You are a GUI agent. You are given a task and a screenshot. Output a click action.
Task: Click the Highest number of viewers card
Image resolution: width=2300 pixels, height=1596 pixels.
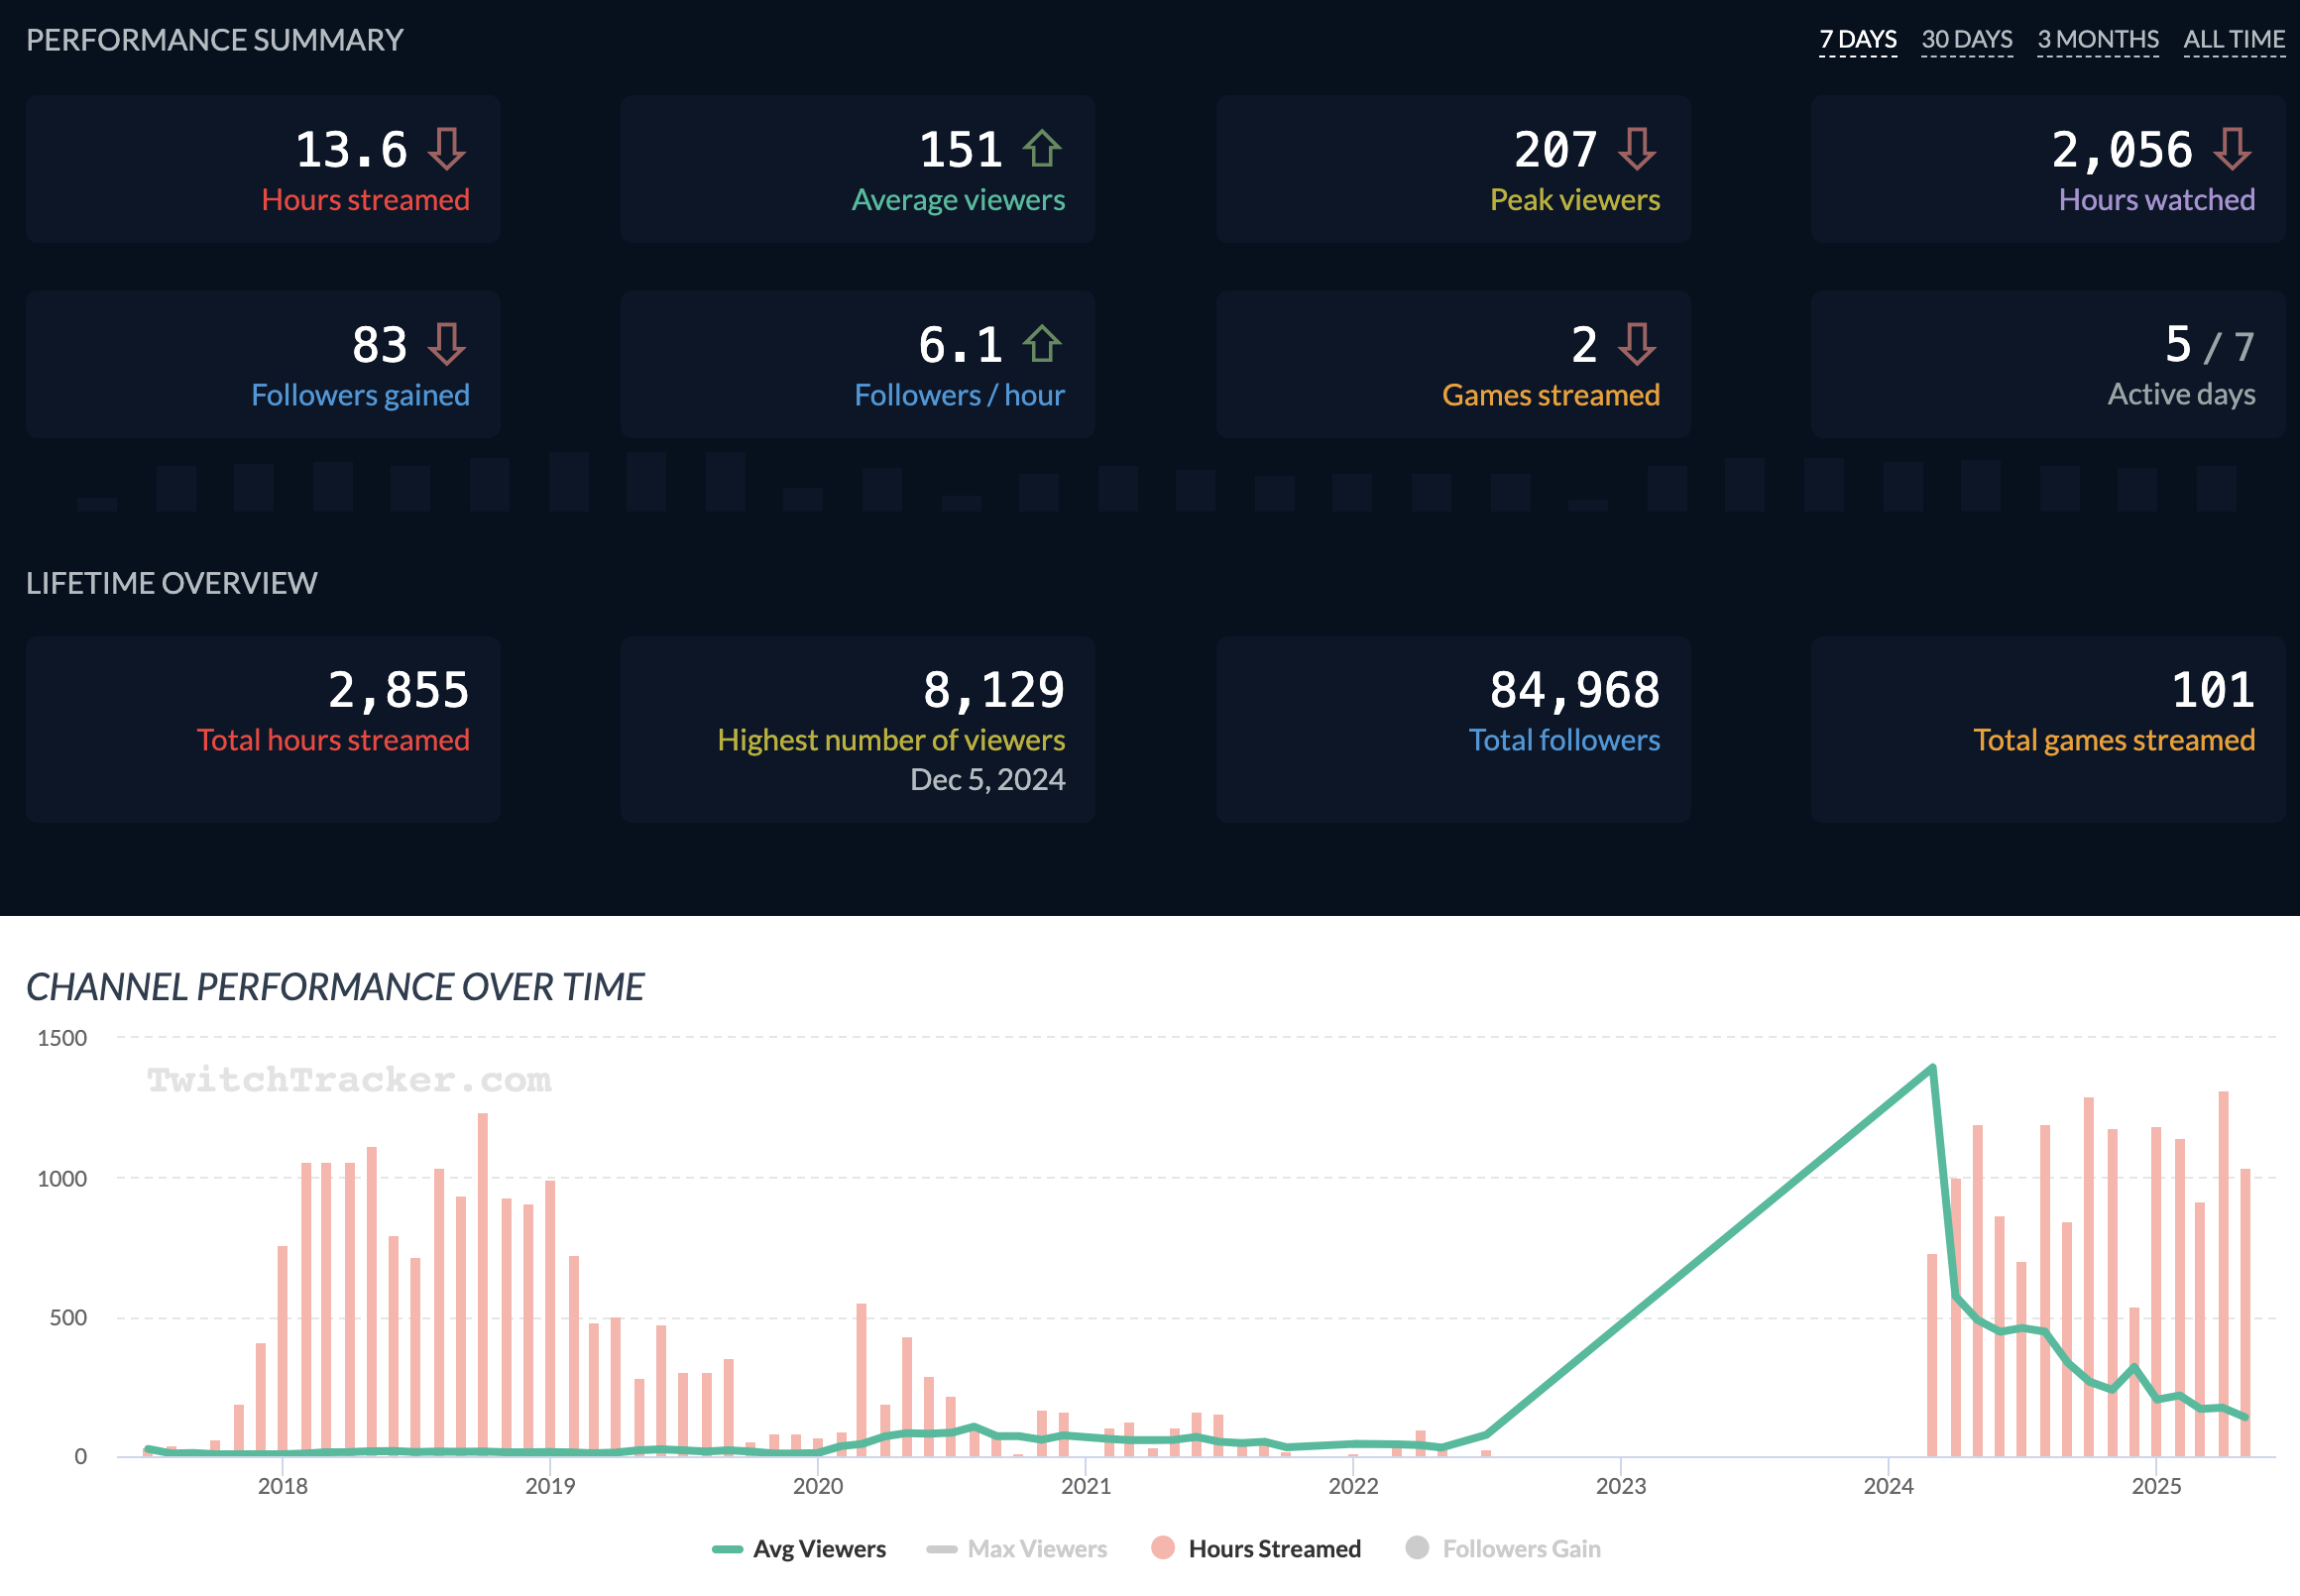[x=857, y=728]
